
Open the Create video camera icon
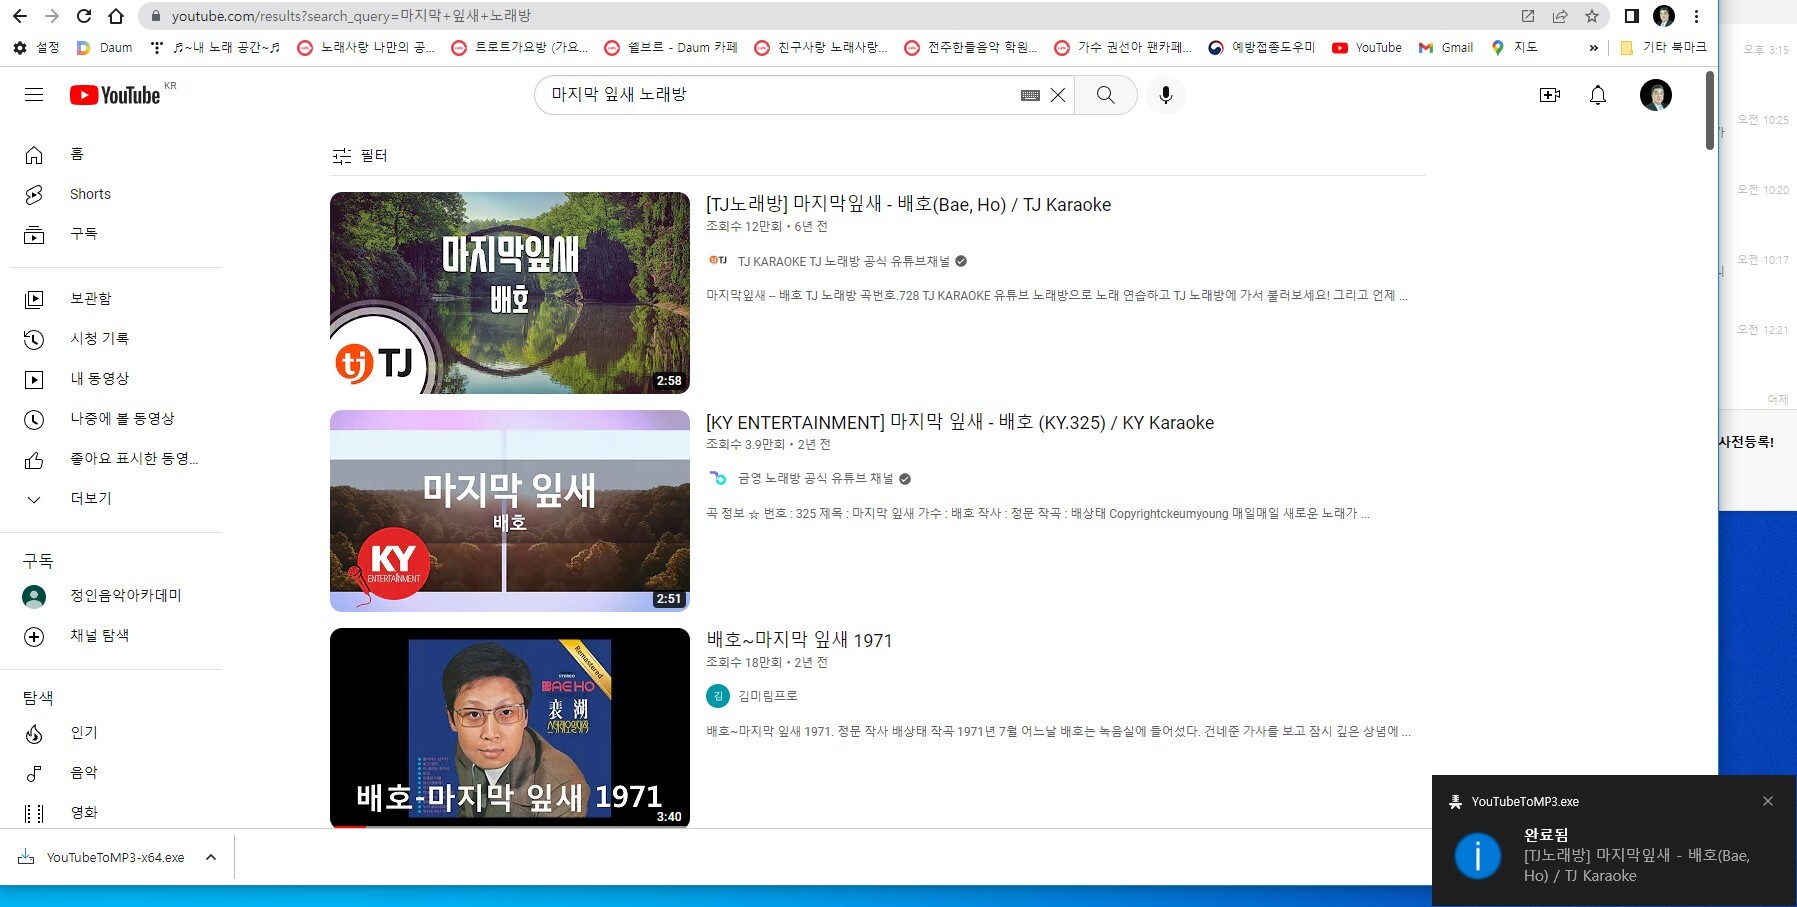point(1550,95)
